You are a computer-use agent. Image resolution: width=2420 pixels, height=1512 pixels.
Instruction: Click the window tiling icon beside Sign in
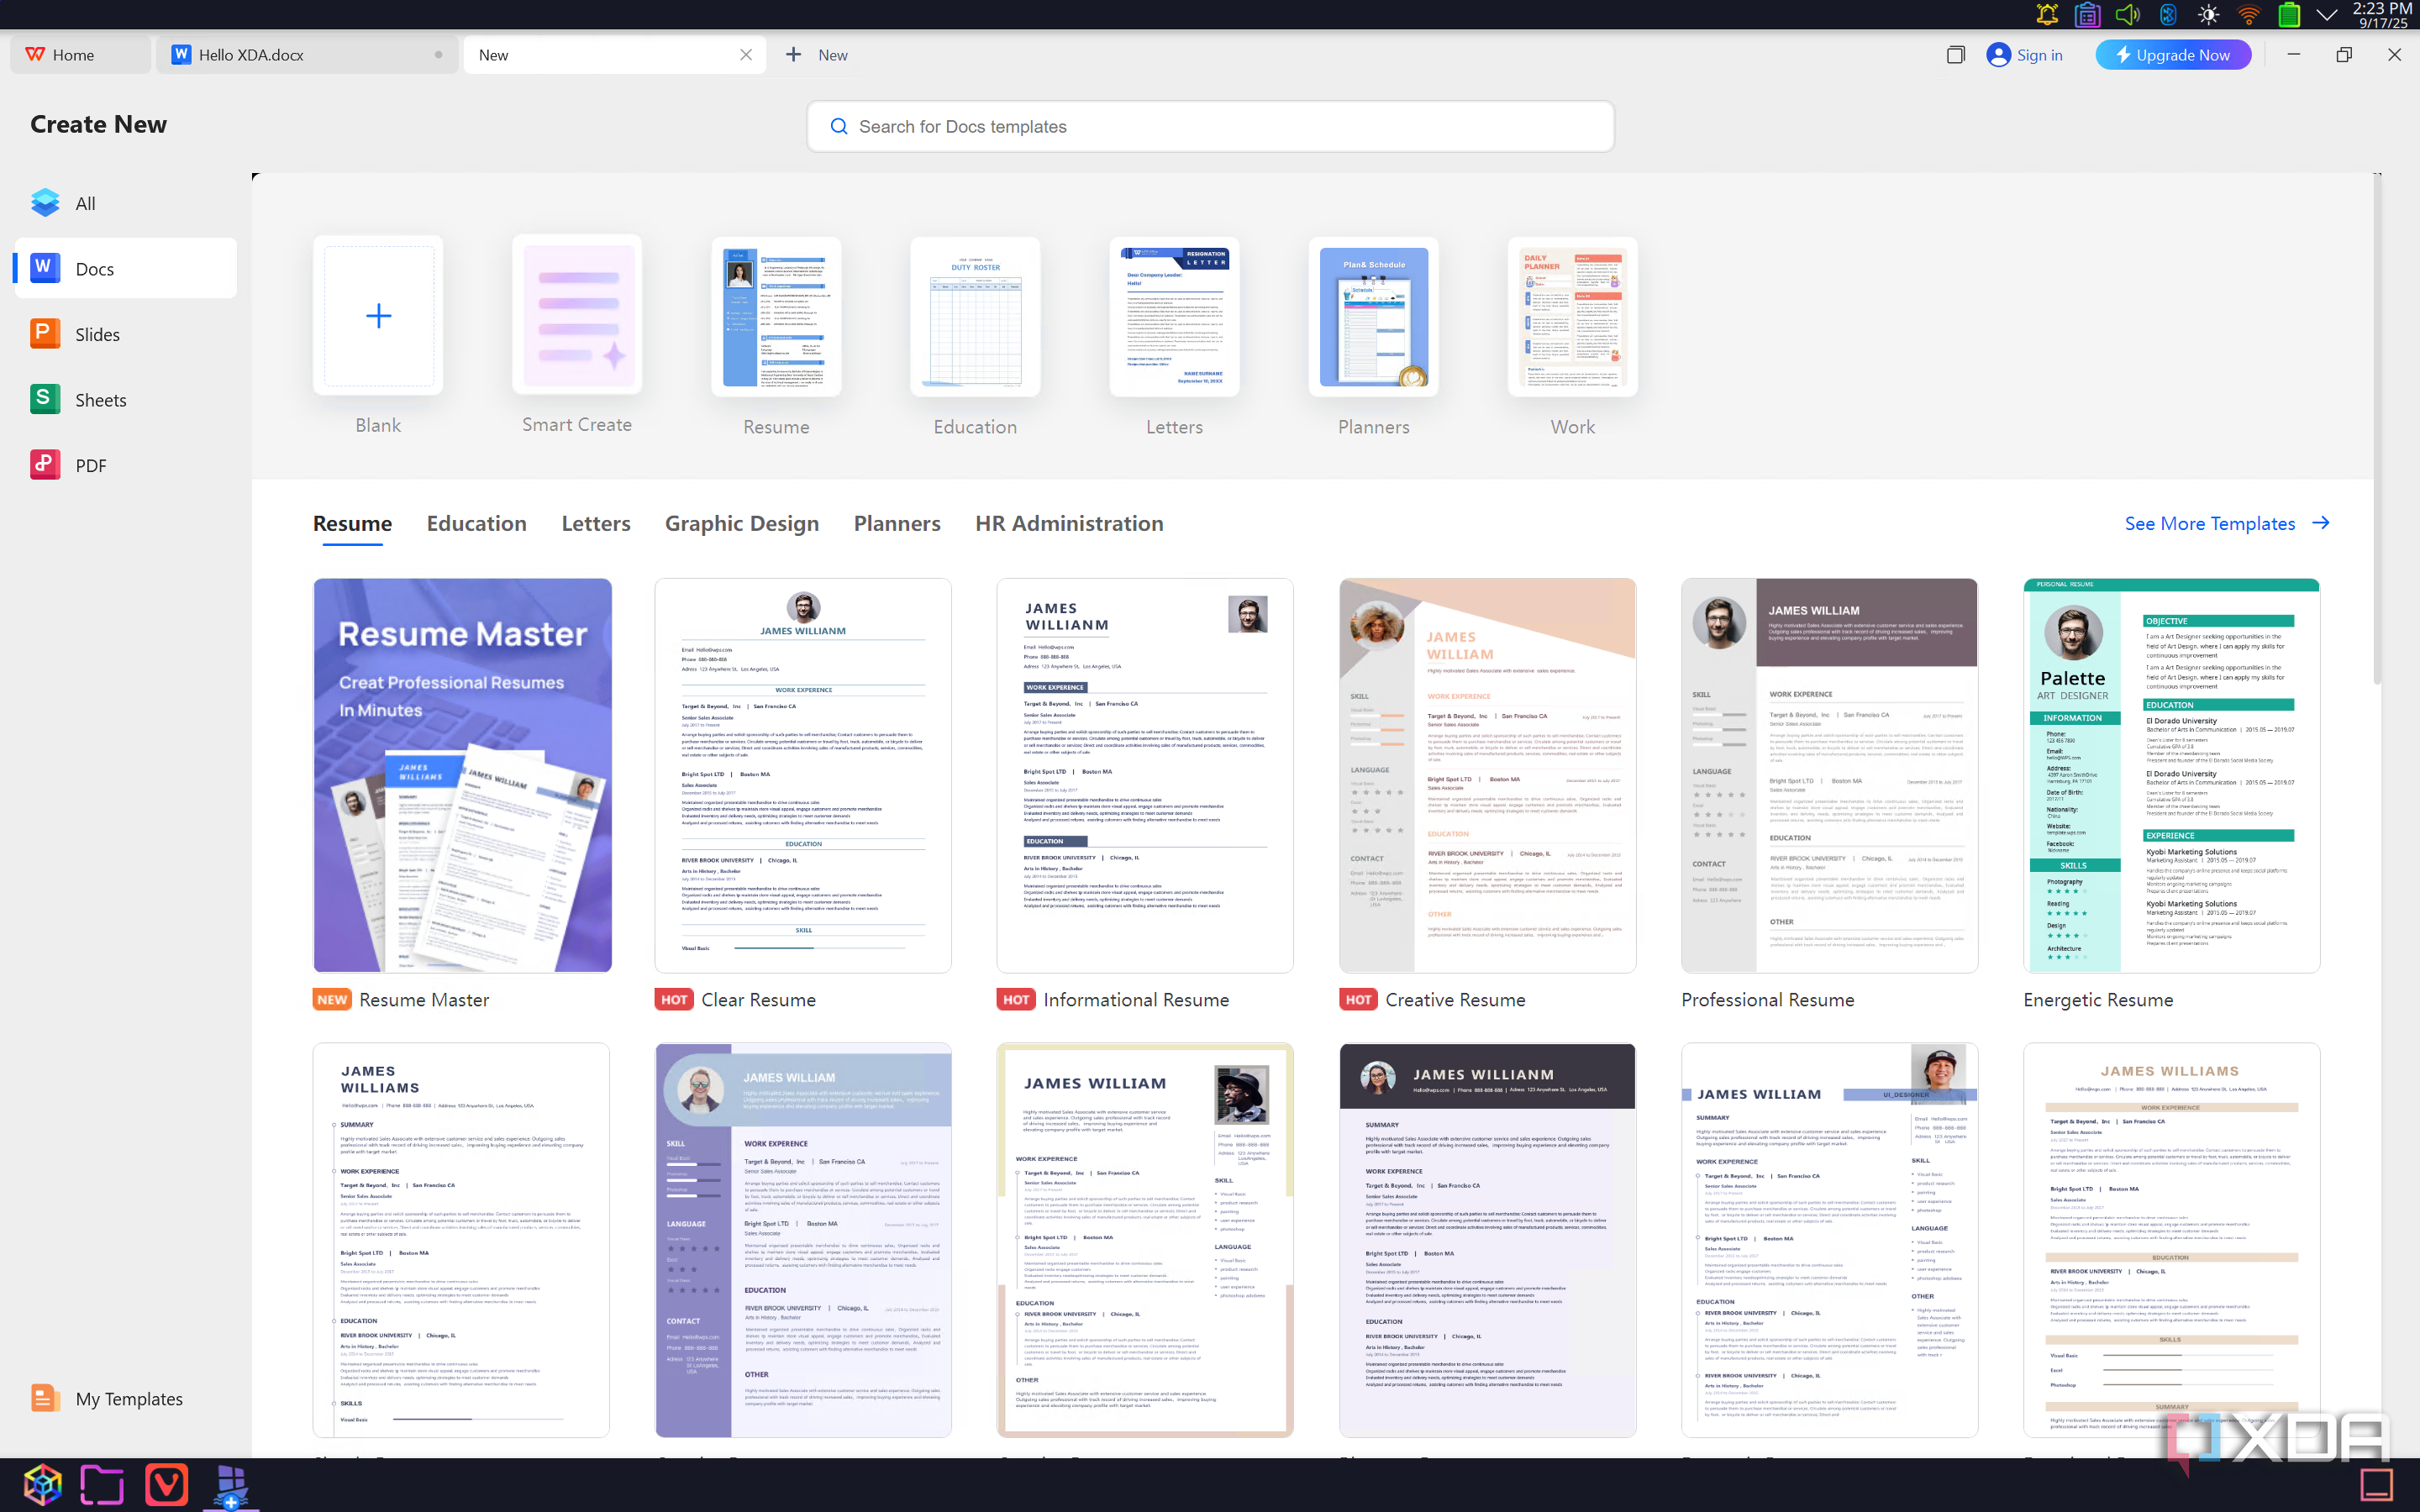point(1956,55)
